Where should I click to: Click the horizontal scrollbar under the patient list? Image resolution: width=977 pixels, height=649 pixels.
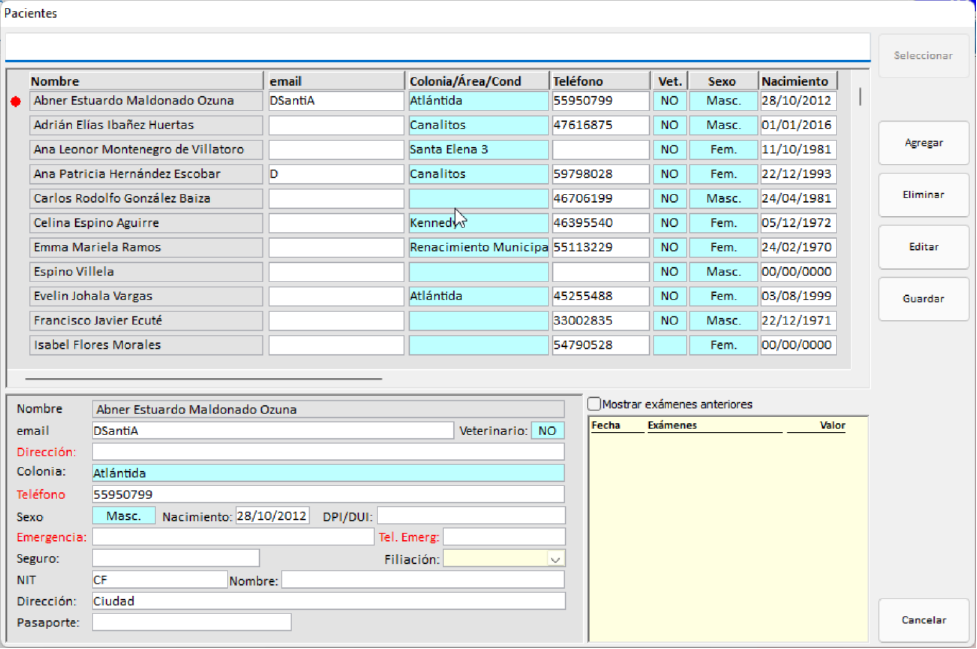[203, 379]
